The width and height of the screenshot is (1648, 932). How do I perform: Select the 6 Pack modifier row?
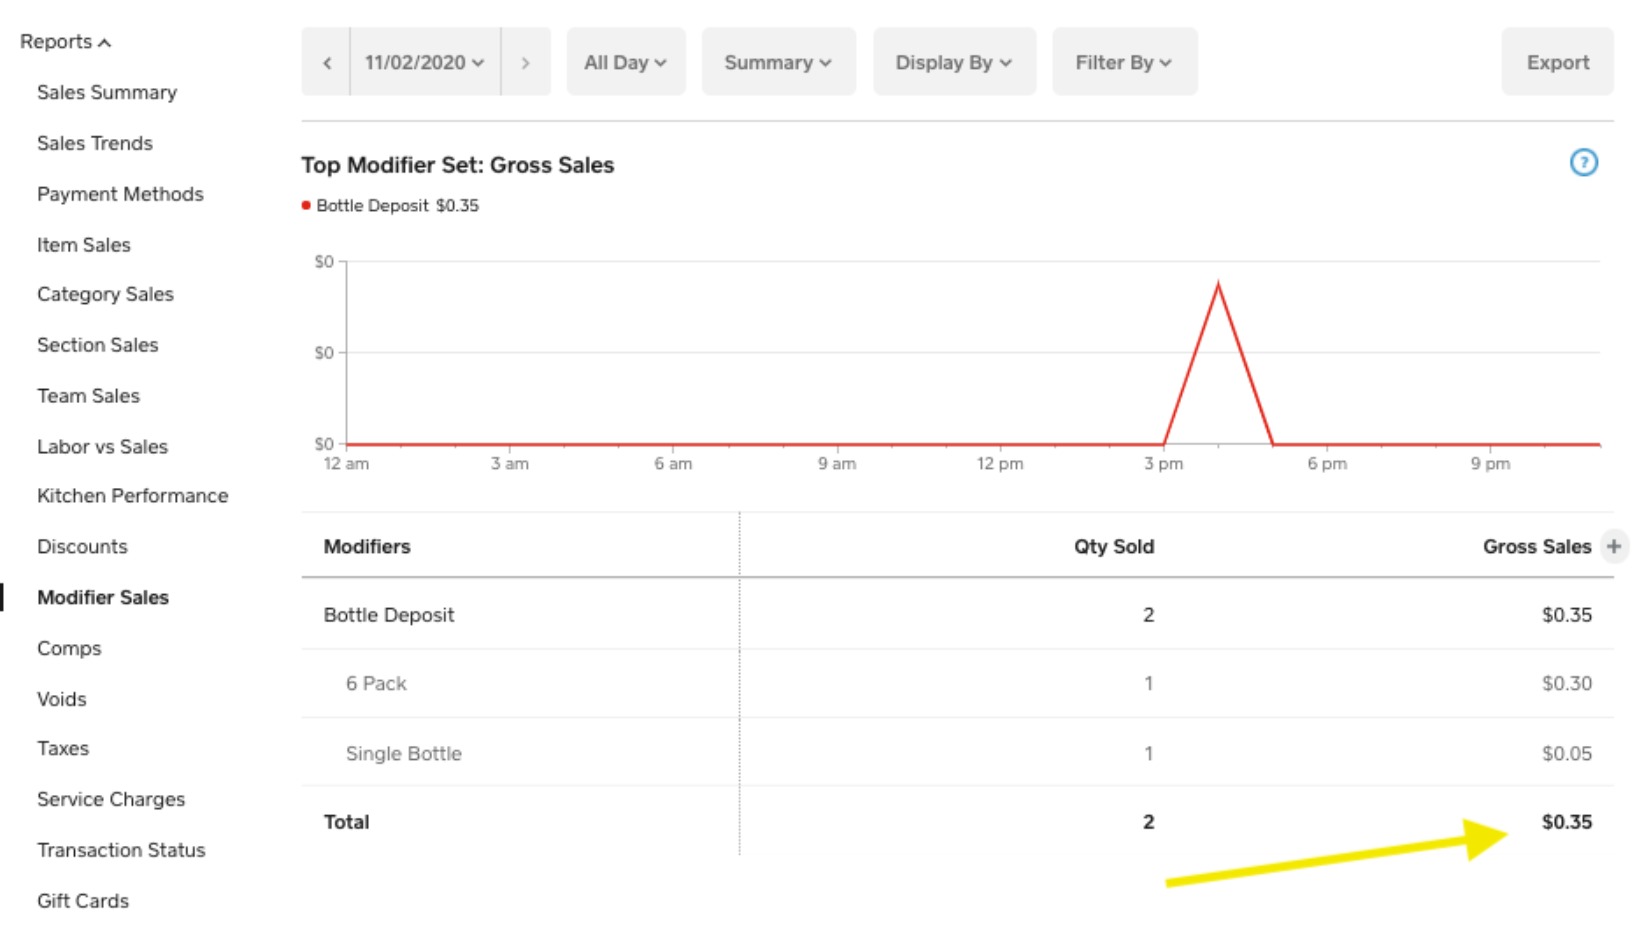tap(376, 684)
